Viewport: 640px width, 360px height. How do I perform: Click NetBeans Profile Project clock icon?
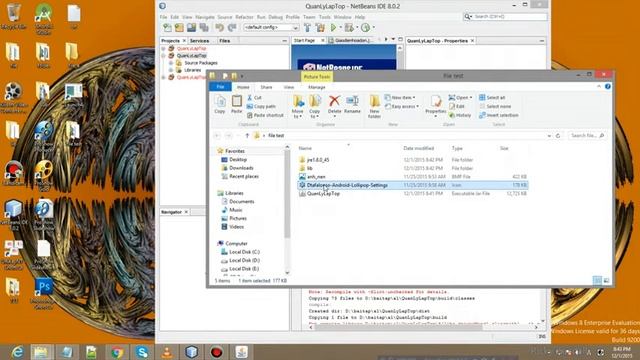[365, 28]
